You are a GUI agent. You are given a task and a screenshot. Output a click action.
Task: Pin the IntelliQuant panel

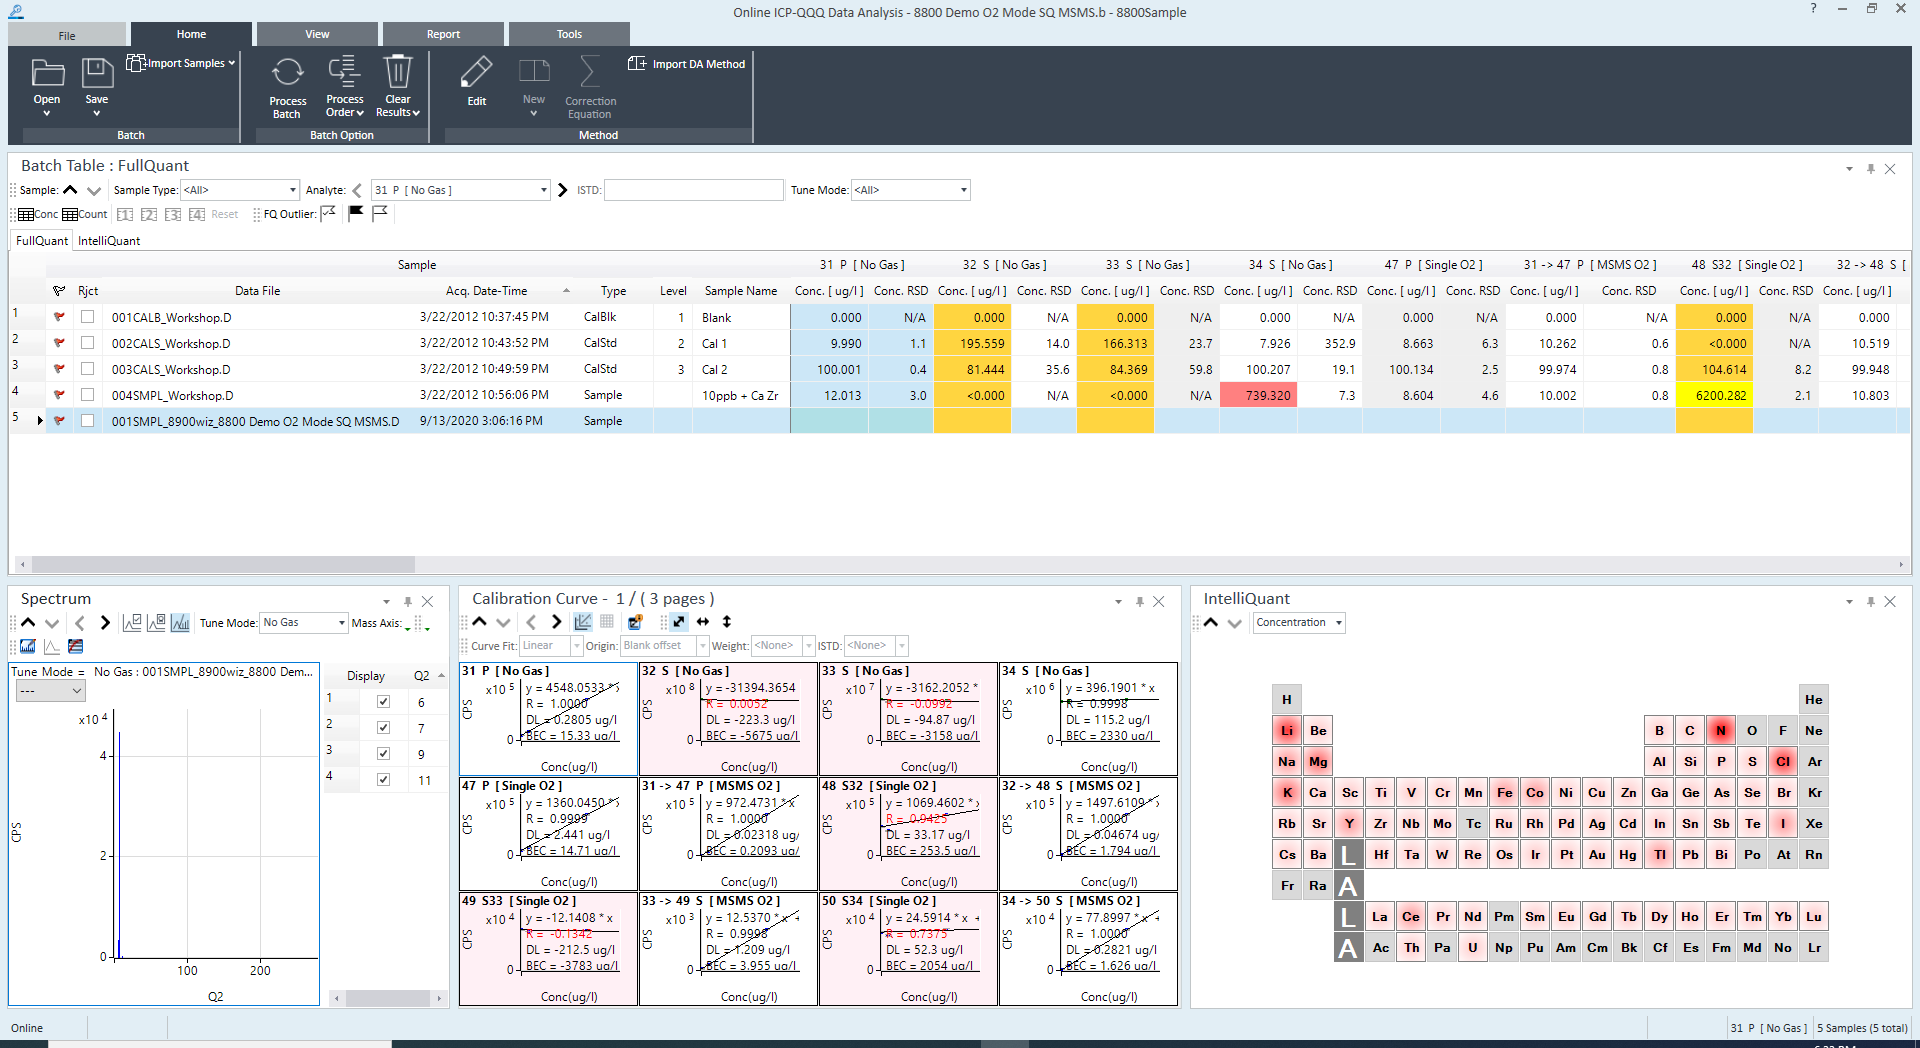tap(1870, 602)
